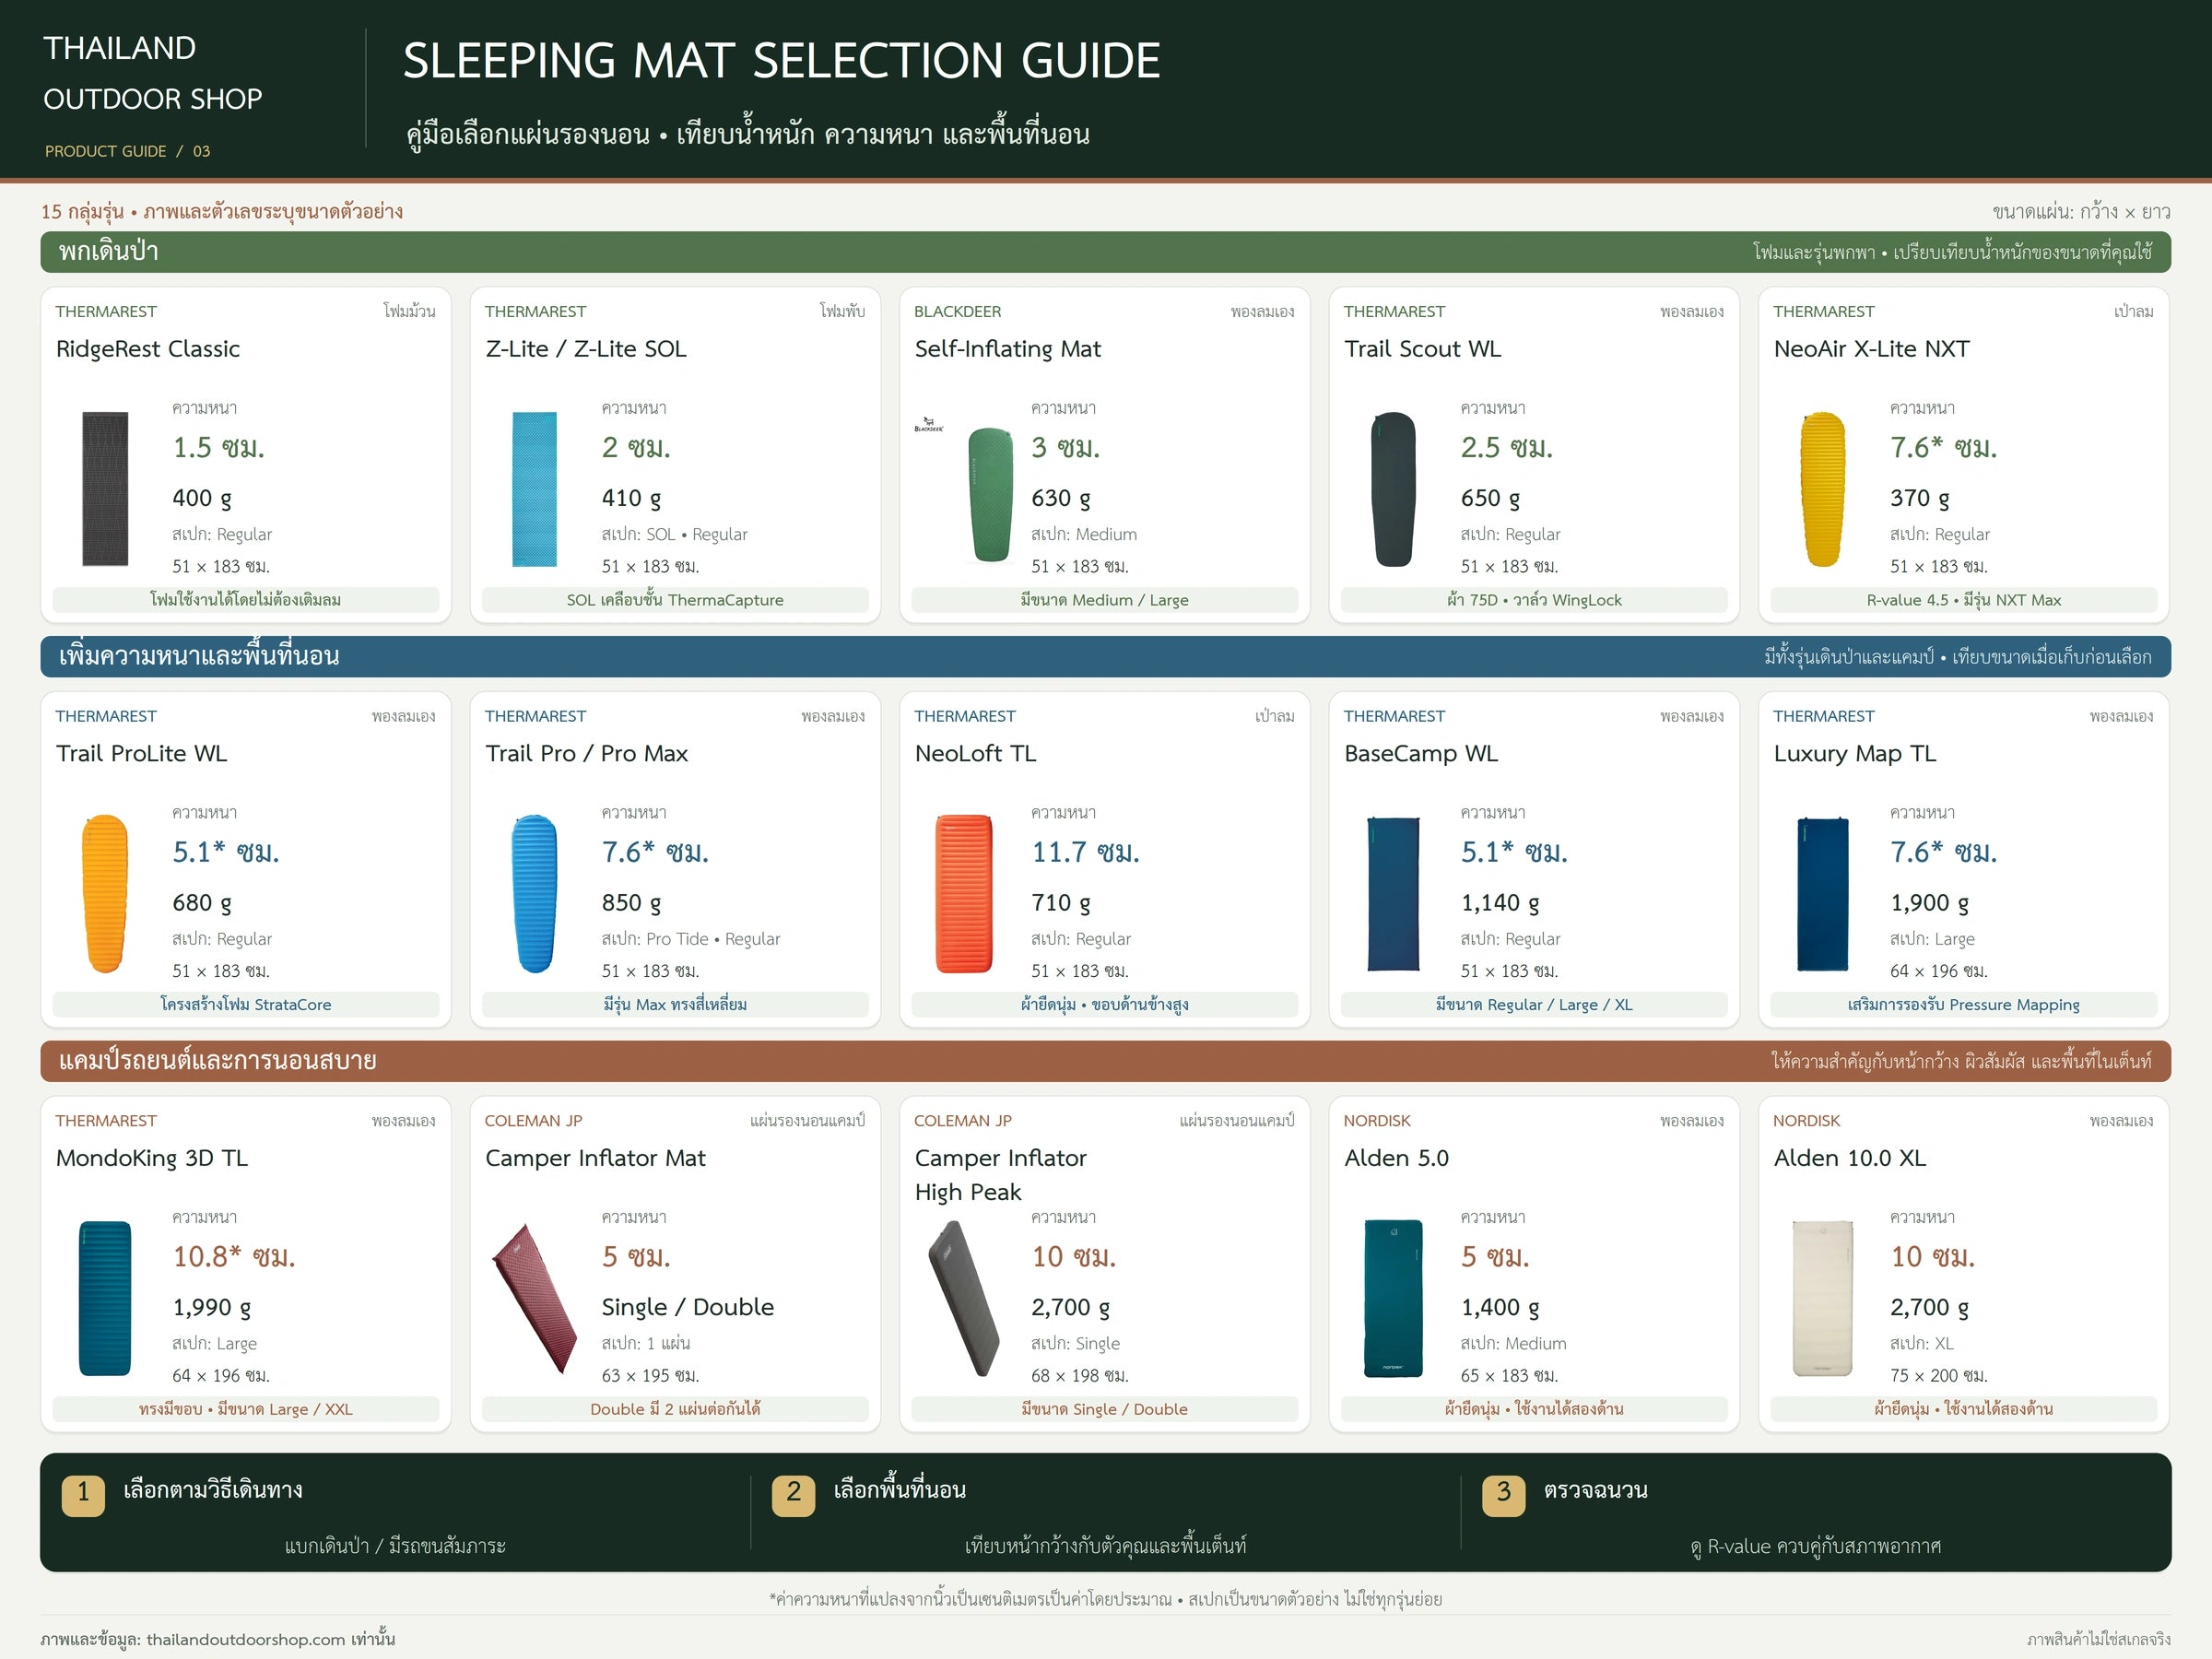
Task: Click the teal MondoKing 3D TL image
Action: 105,1298
